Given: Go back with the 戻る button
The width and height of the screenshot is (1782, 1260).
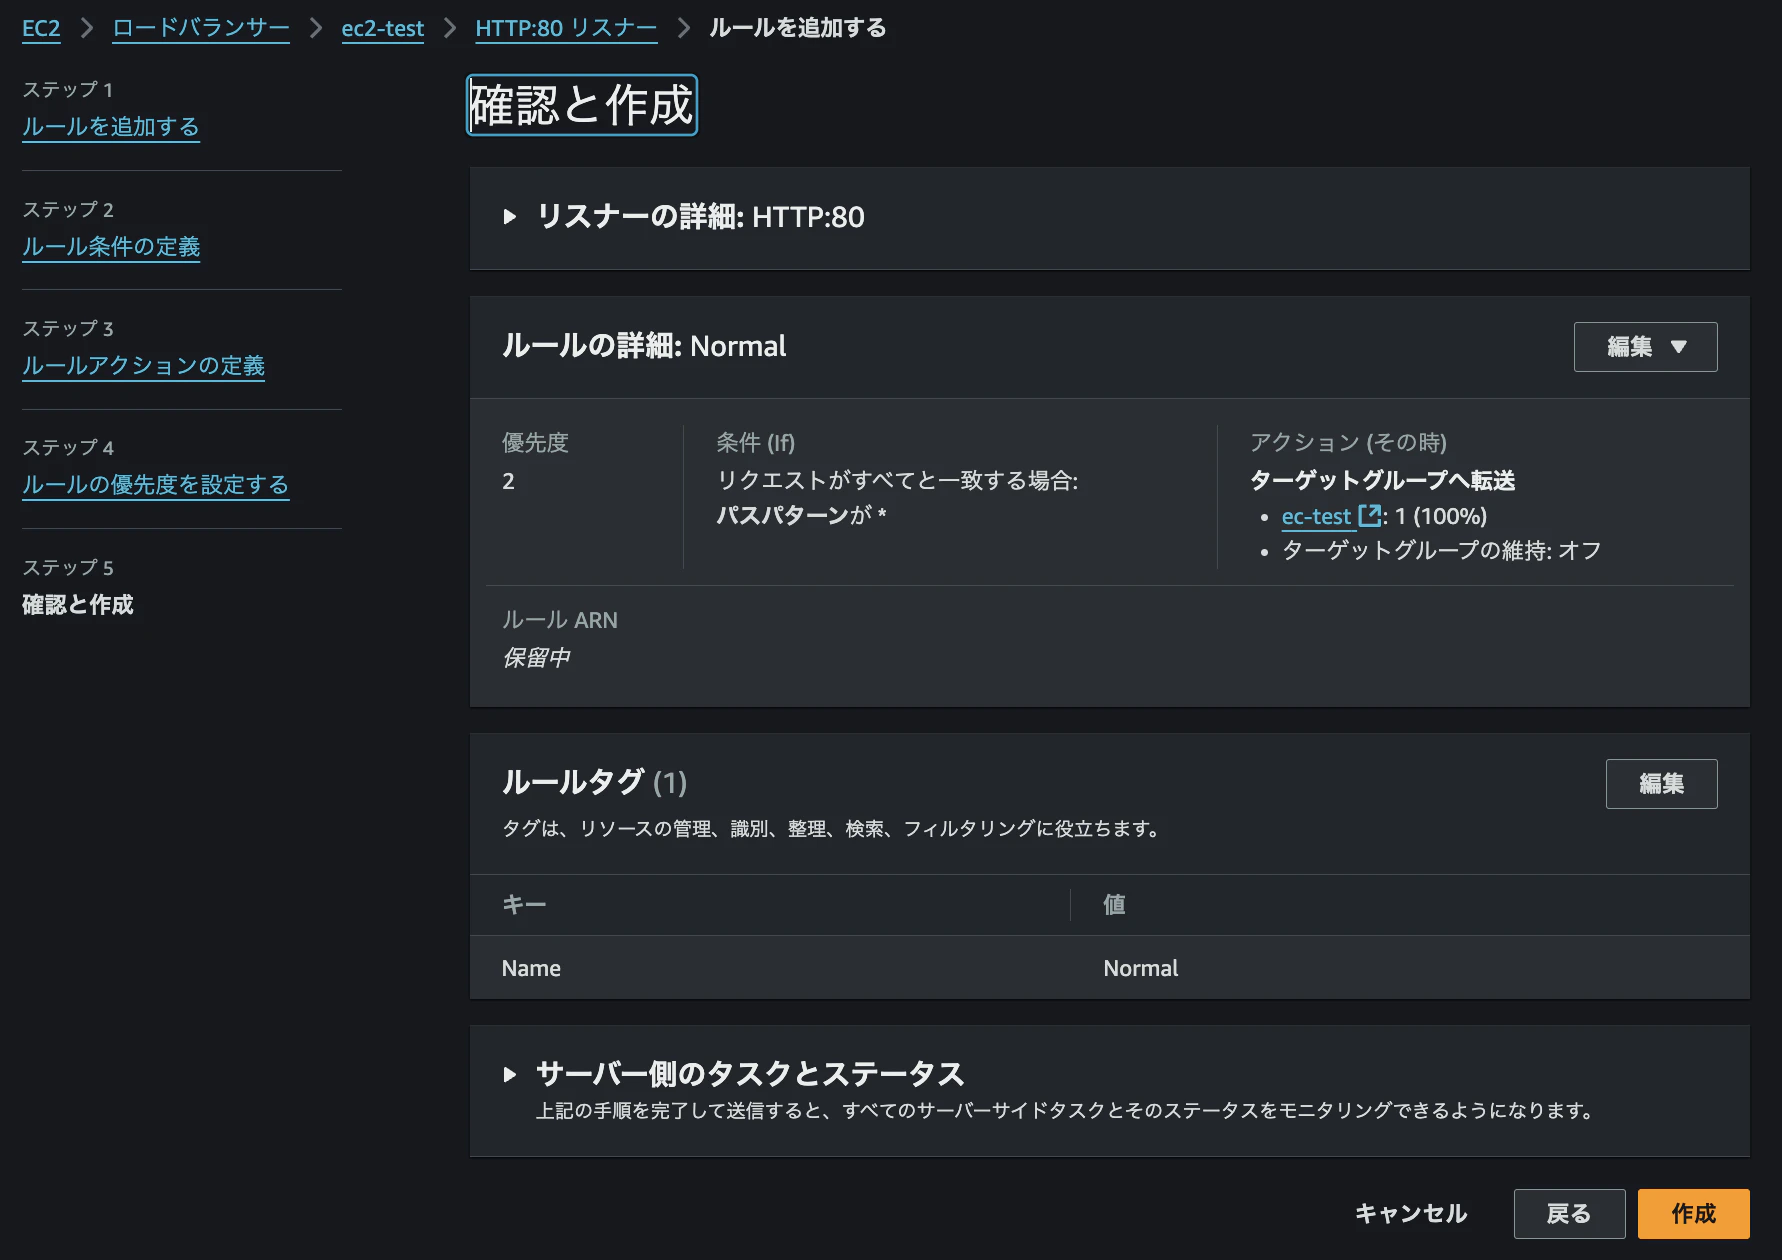Looking at the screenshot, I should (x=1569, y=1214).
